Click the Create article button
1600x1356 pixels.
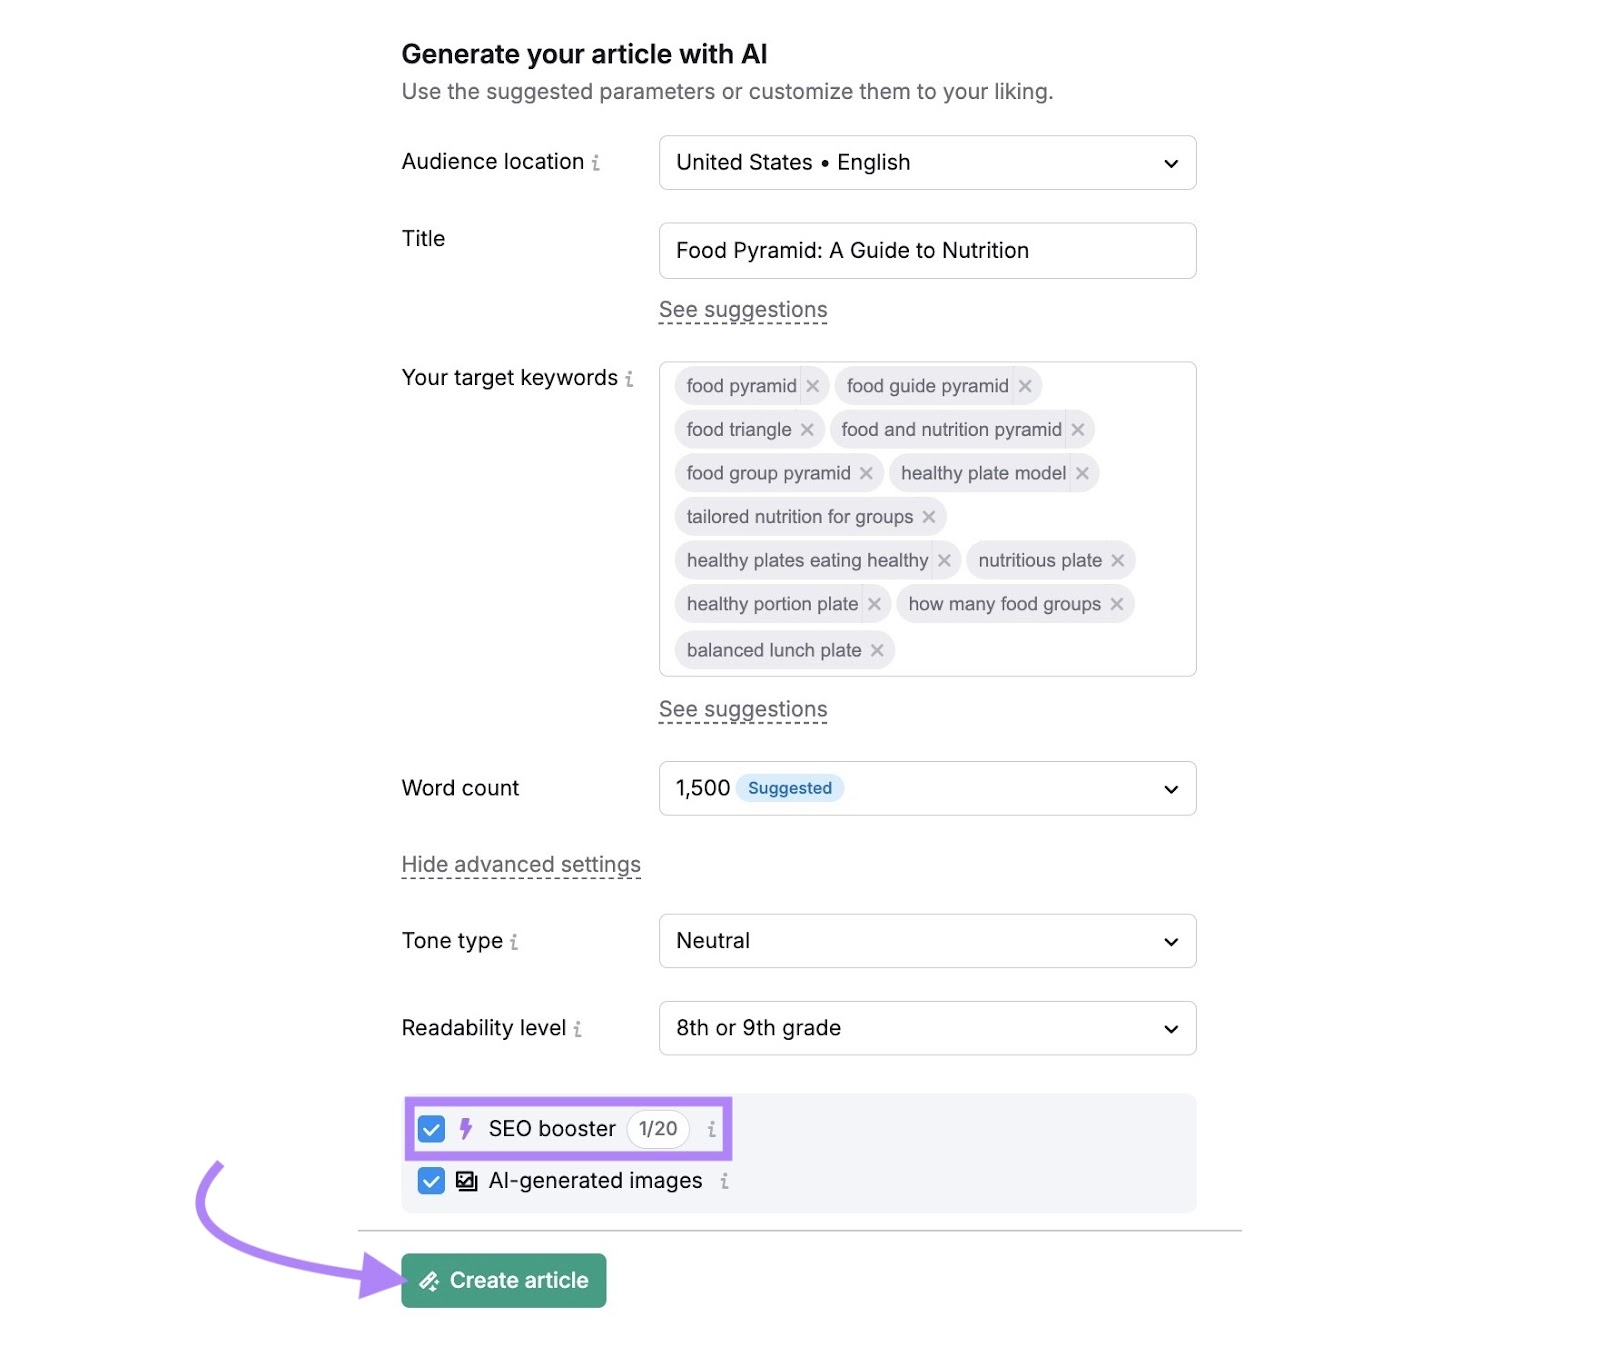tap(503, 1280)
